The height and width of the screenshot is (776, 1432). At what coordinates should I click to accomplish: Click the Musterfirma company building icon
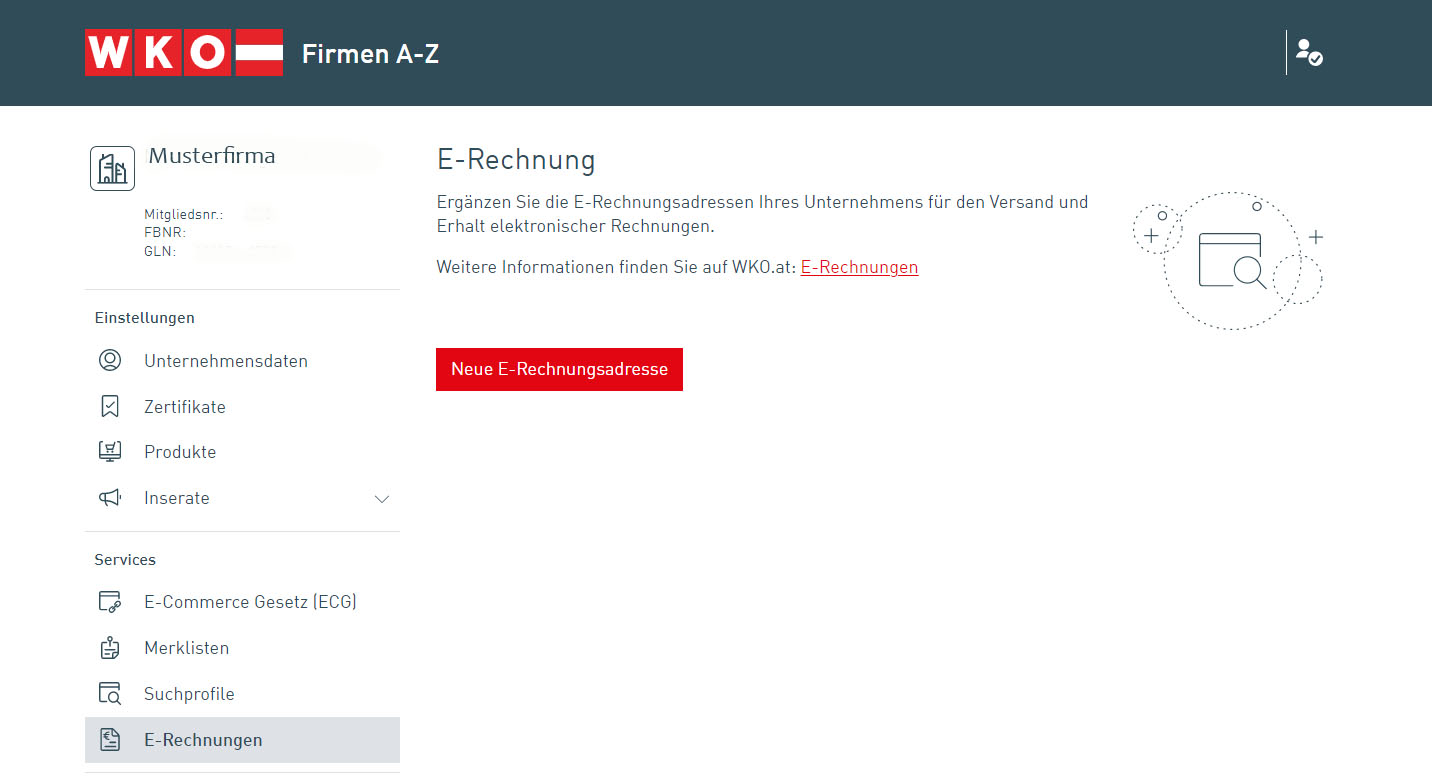pyautogui.click(x=112, y=167)
